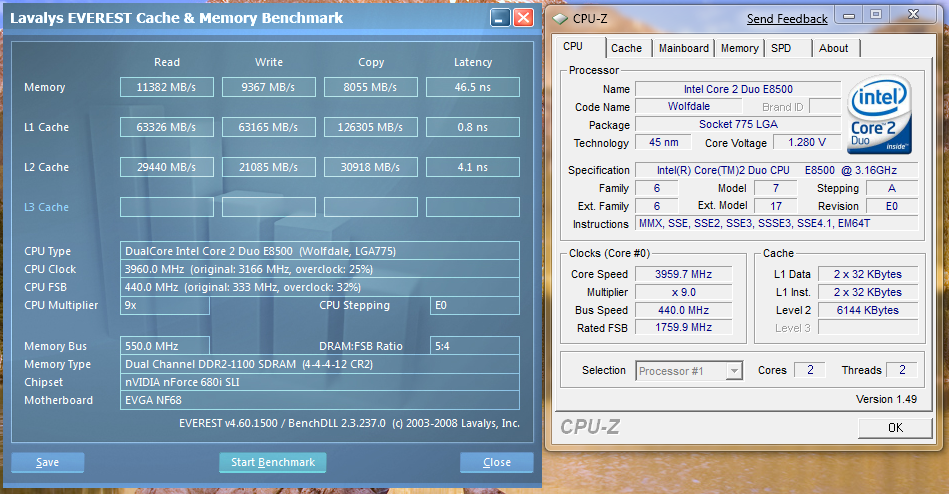This screenshot has width=949, height=494.
Task: Click the Core Voltage field 1.280 V
Action: (807, 142)
